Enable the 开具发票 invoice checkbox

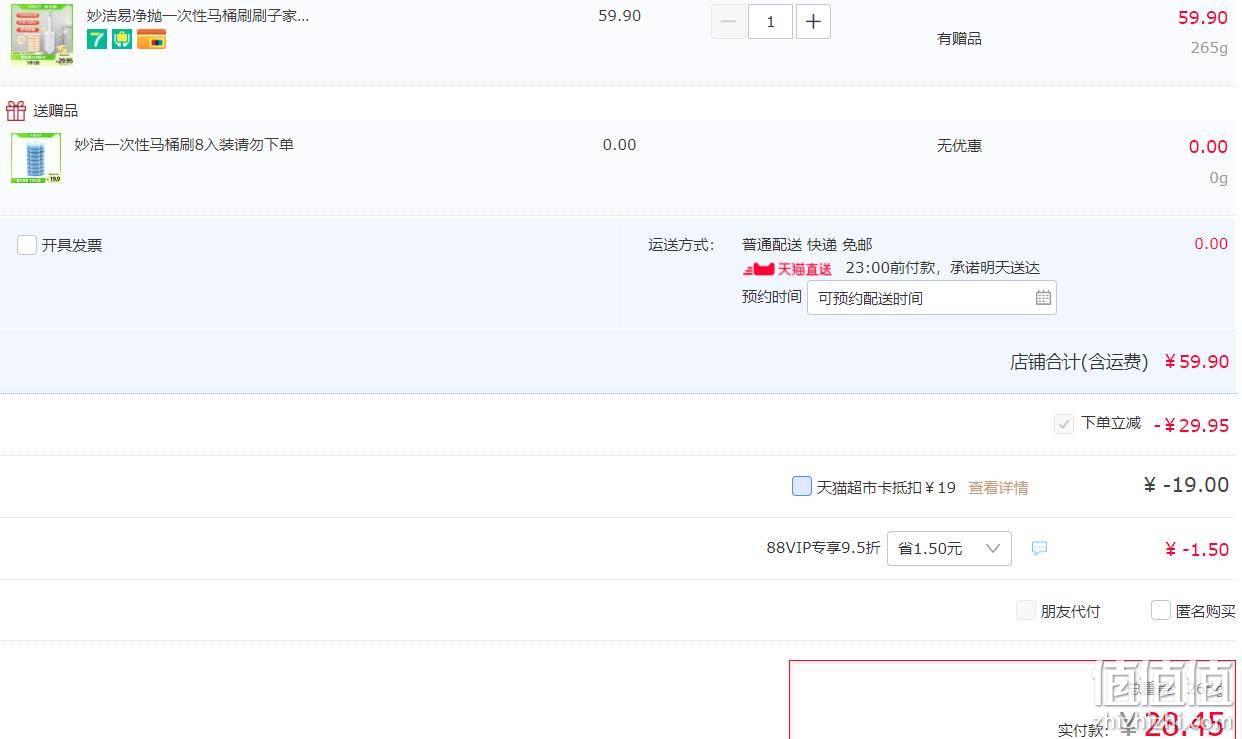(x=27, y=245)
